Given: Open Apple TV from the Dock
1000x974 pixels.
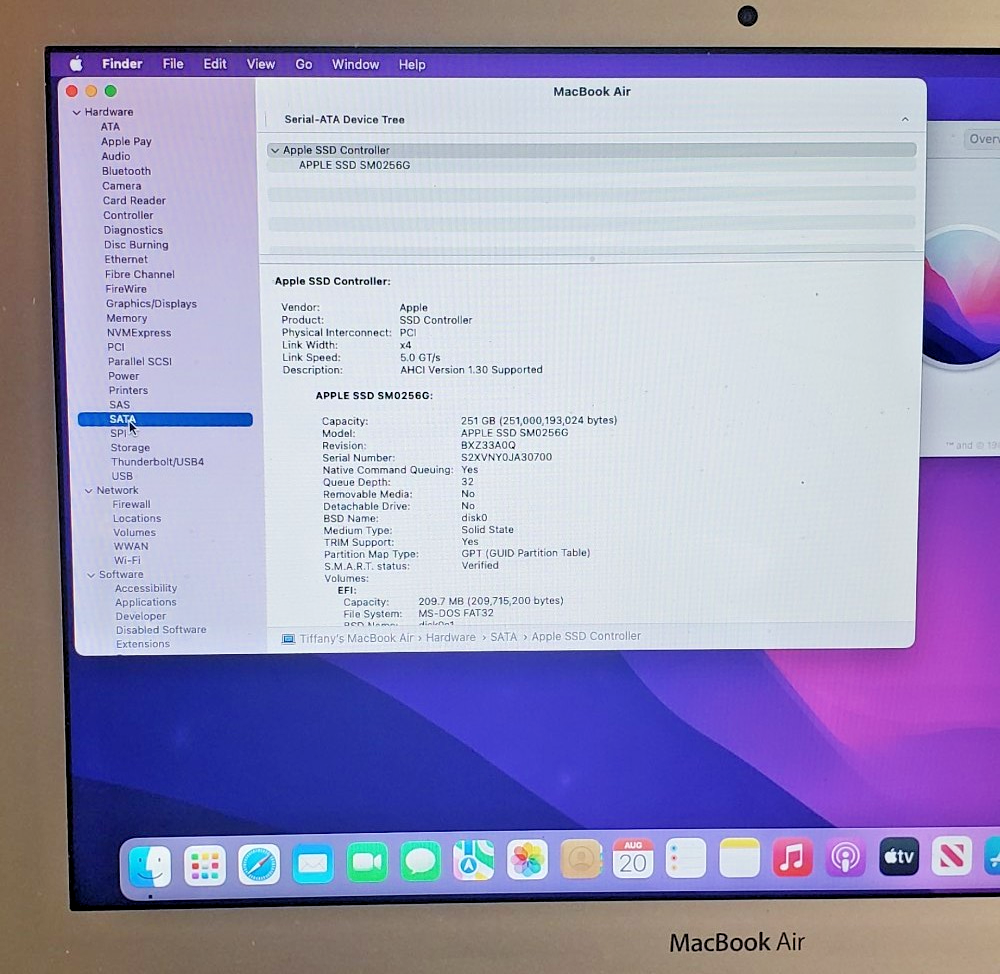Looking at the screenshot, I should (x=899, y=856).
